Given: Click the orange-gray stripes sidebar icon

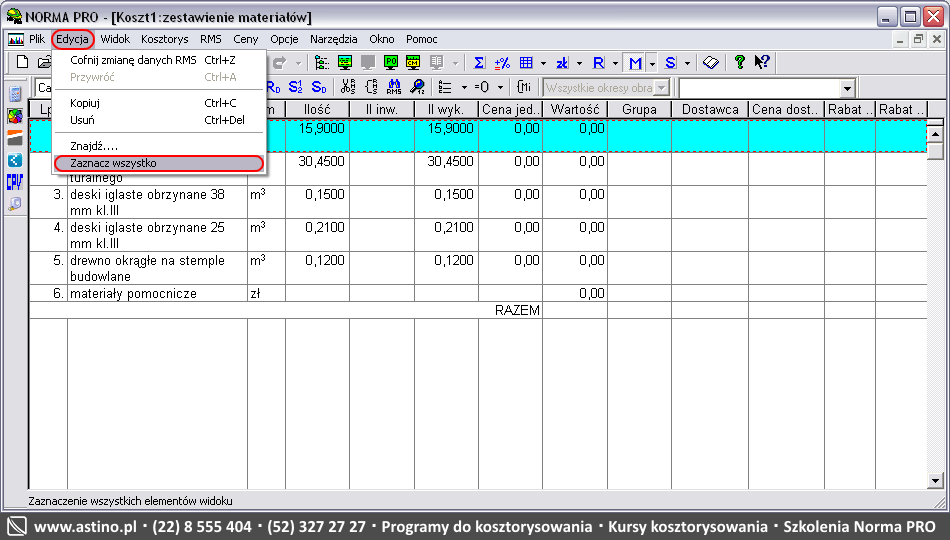Looking at the screenshot, I should tap(15, 138).
